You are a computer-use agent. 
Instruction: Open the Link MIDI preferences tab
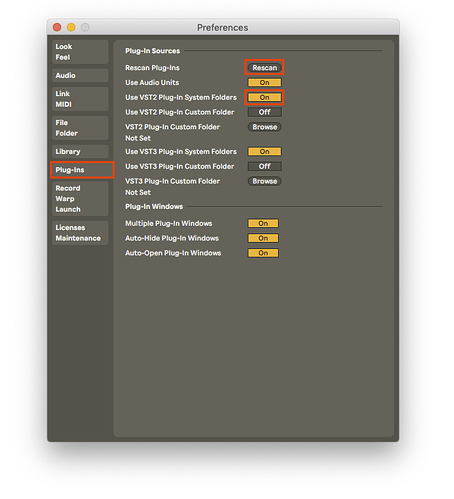[x=80, y=99]
